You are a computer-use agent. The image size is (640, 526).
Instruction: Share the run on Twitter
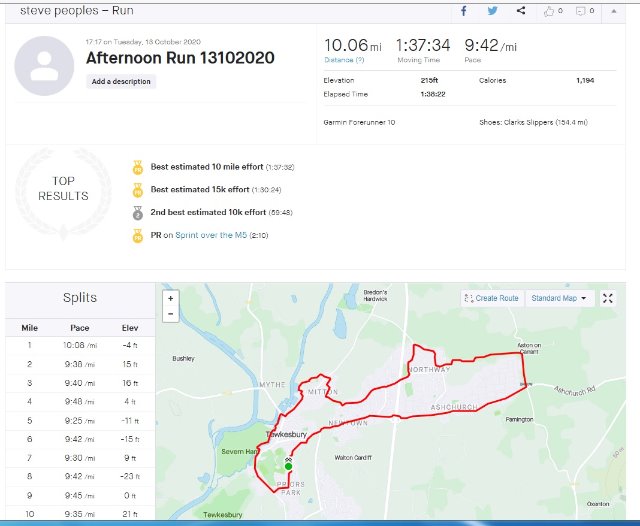tap(492, 11)
